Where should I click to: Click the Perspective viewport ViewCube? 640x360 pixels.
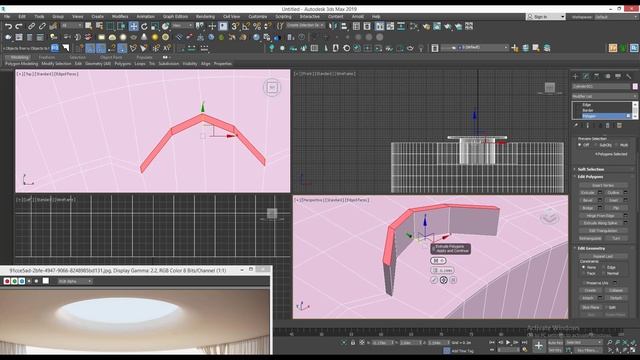pyautogui.click(x=550, y=218)
